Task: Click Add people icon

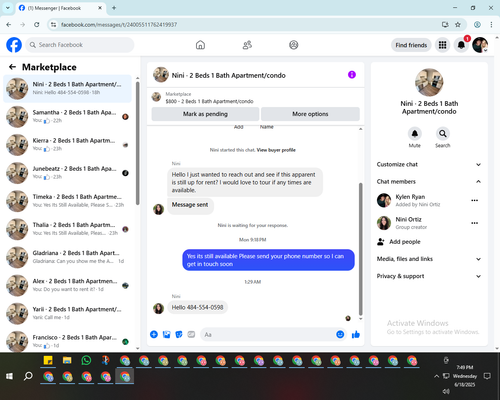Action: point(381,242)
